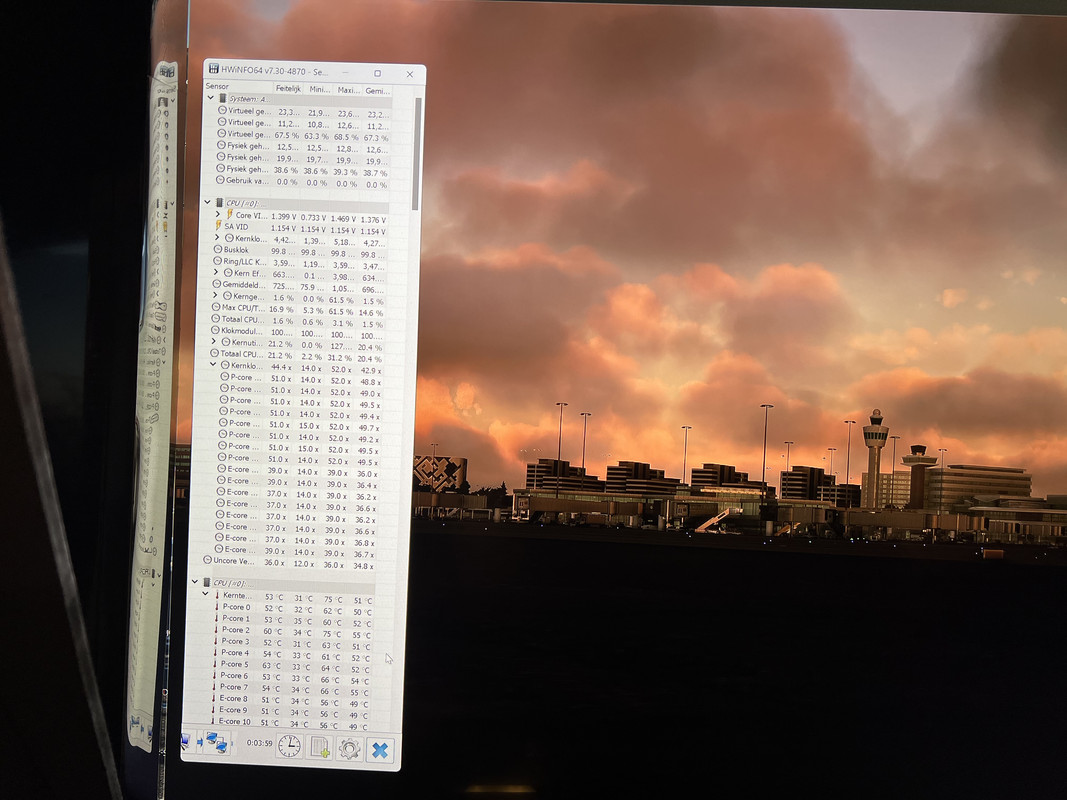Select the P-core 1 temperature row
Image resolution: width=1067 pixels, height=800 pixels.
(291, 620)
